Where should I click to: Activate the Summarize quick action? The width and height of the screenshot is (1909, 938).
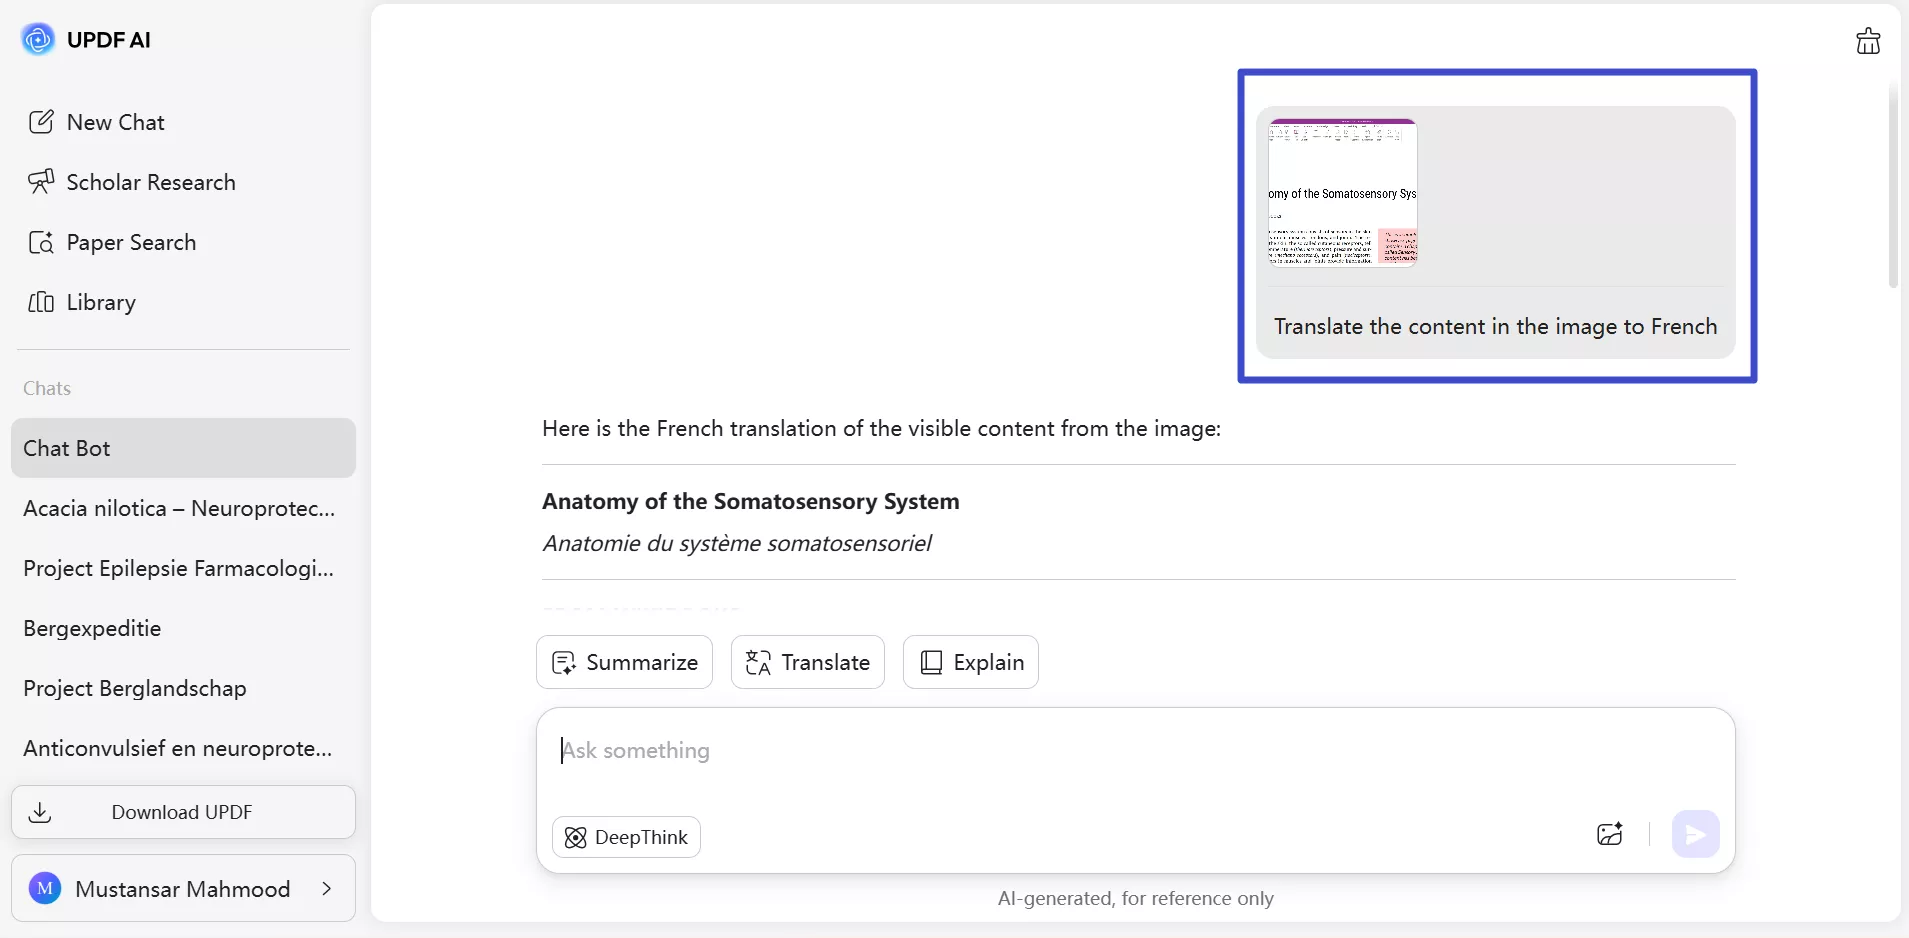(624, 662)
